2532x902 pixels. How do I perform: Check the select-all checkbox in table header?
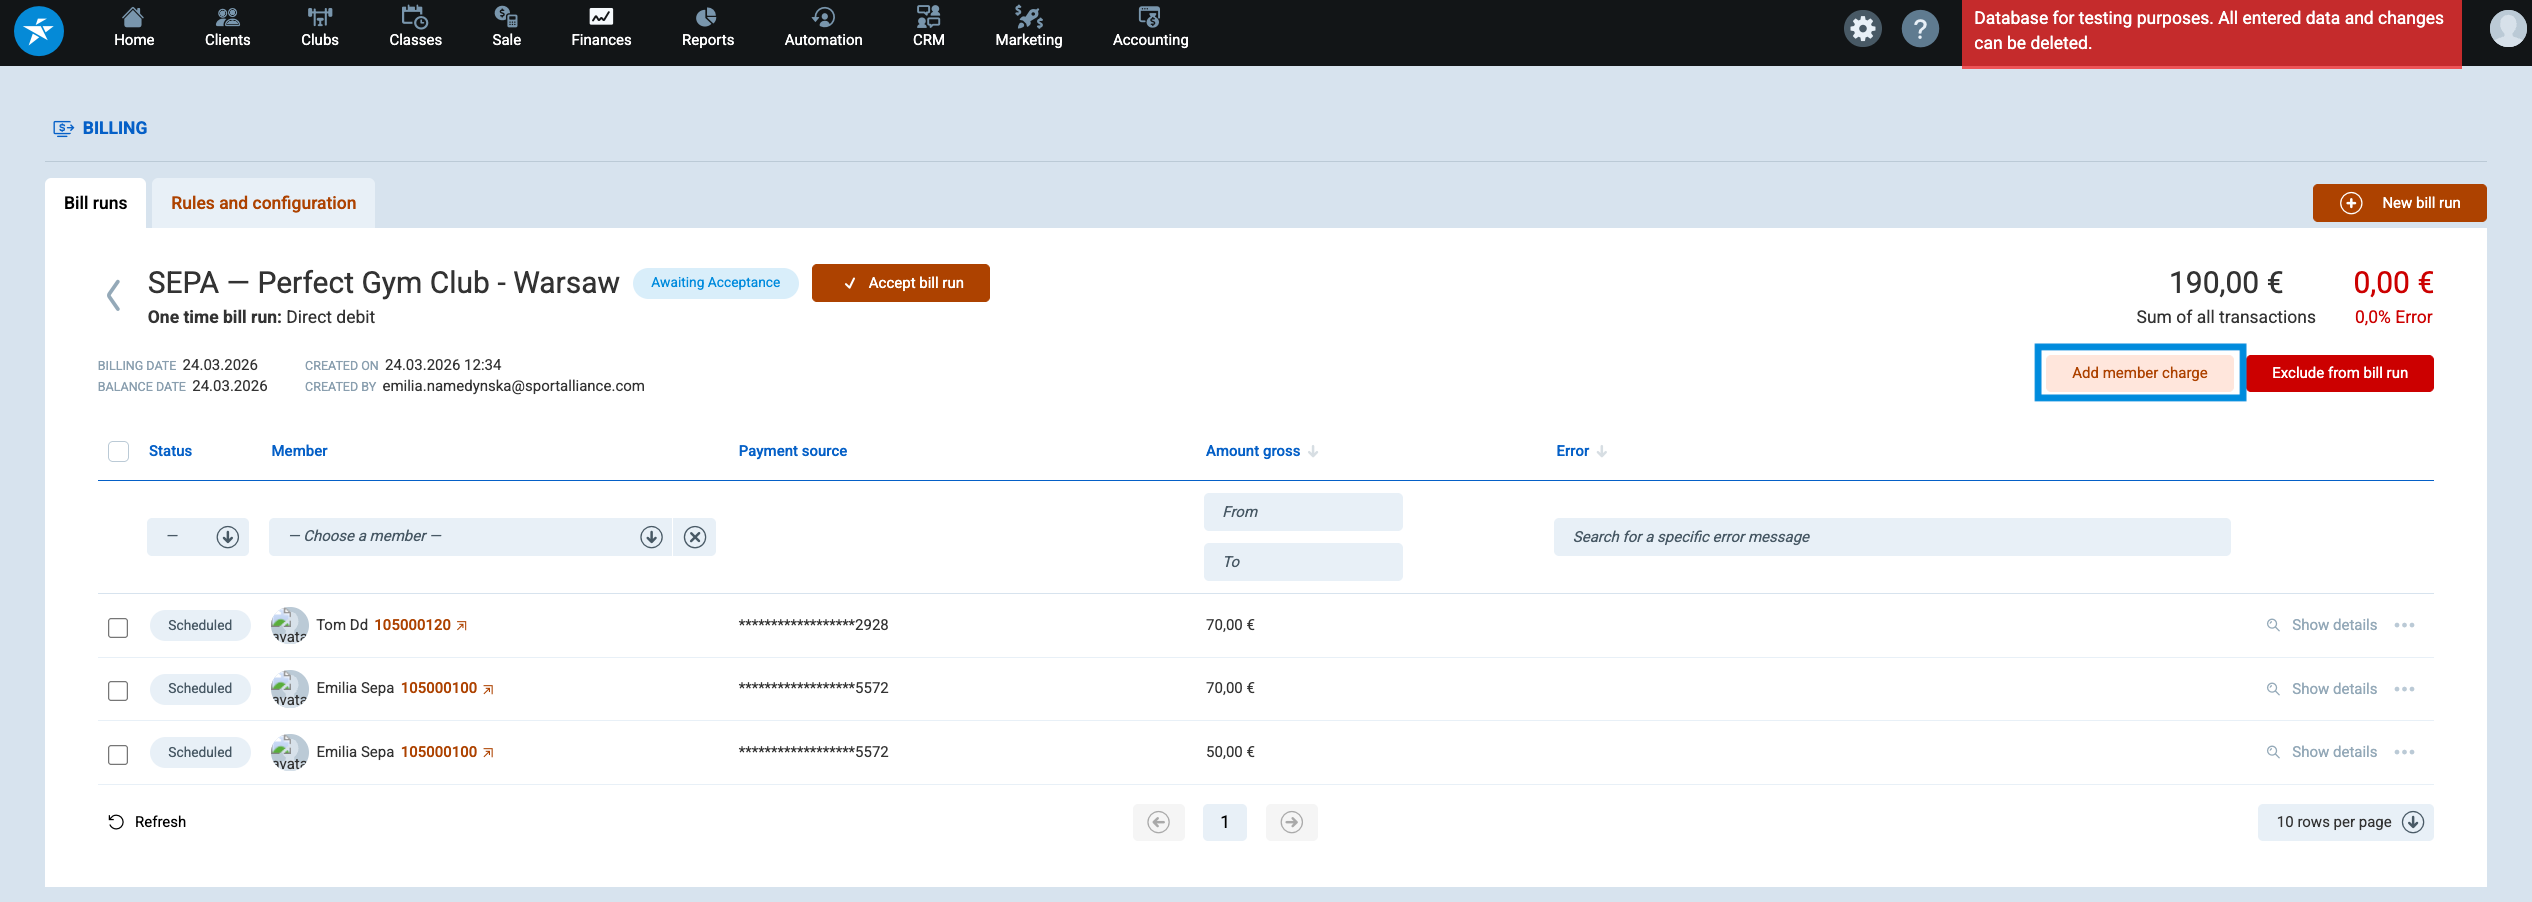click(118, 451)
